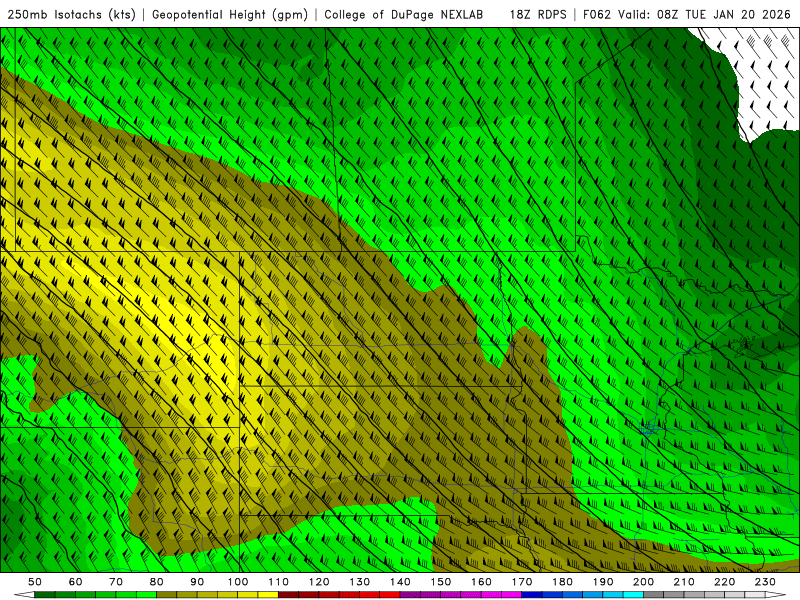Click the '50' colorbar scale label
This screenshot has width=800, height=600.
(35, 582)
